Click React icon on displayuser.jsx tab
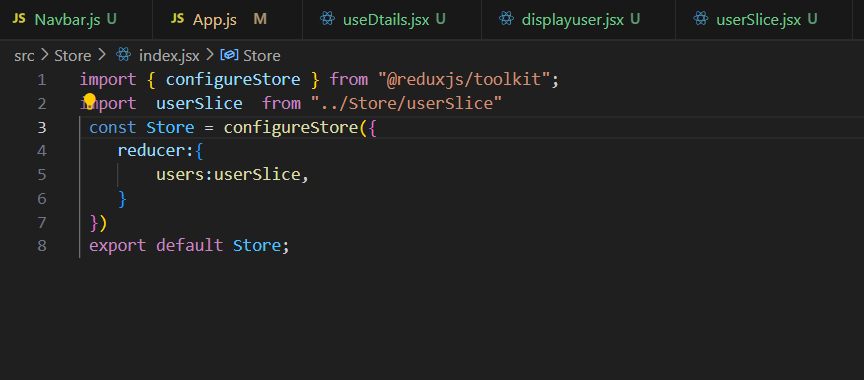 [x=506, y=19]
